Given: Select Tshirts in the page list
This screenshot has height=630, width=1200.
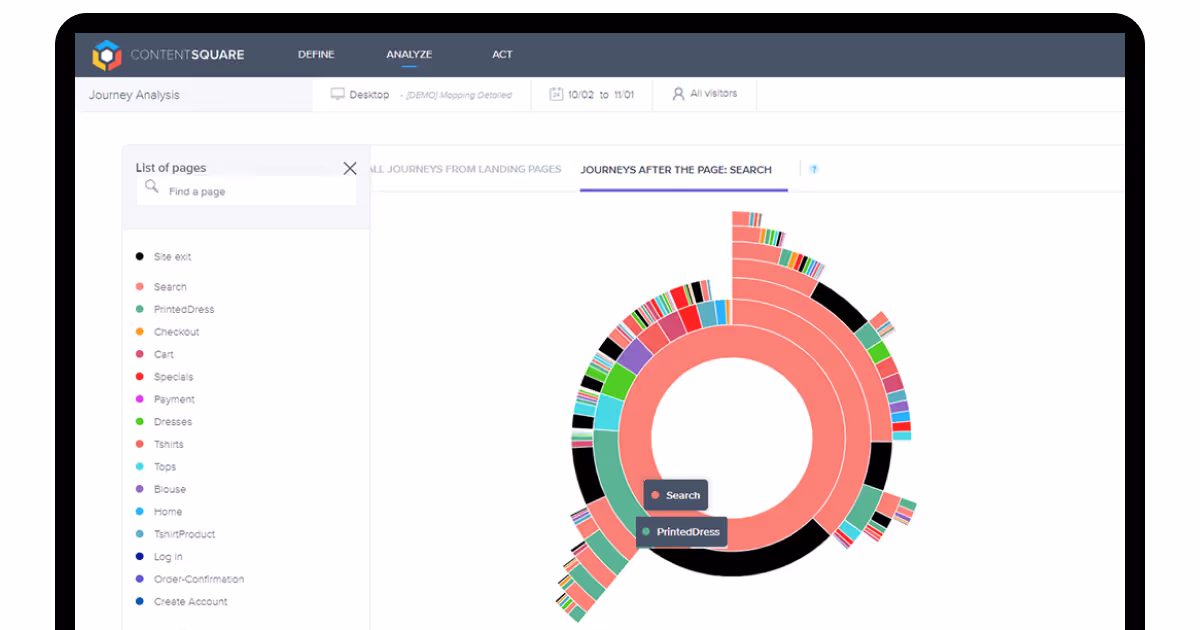Looking at the screenshot, I should (x=169, y=445).
